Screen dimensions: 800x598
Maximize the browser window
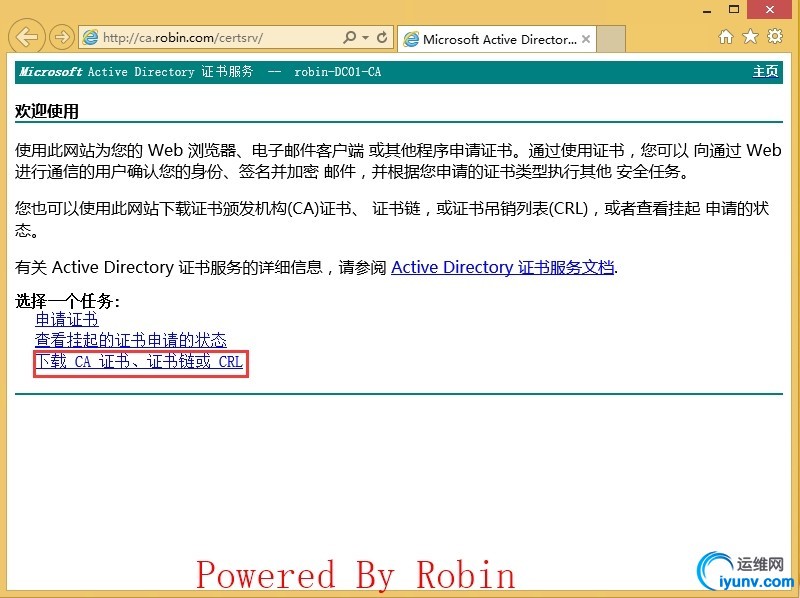pyautogui.click(x=734, y=9)
